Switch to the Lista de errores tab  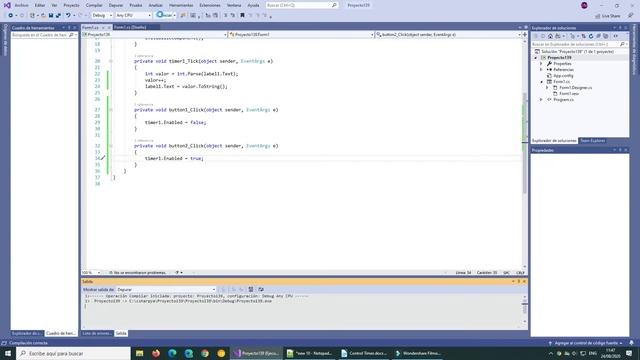pyautogui.click(x=97, y=333)
